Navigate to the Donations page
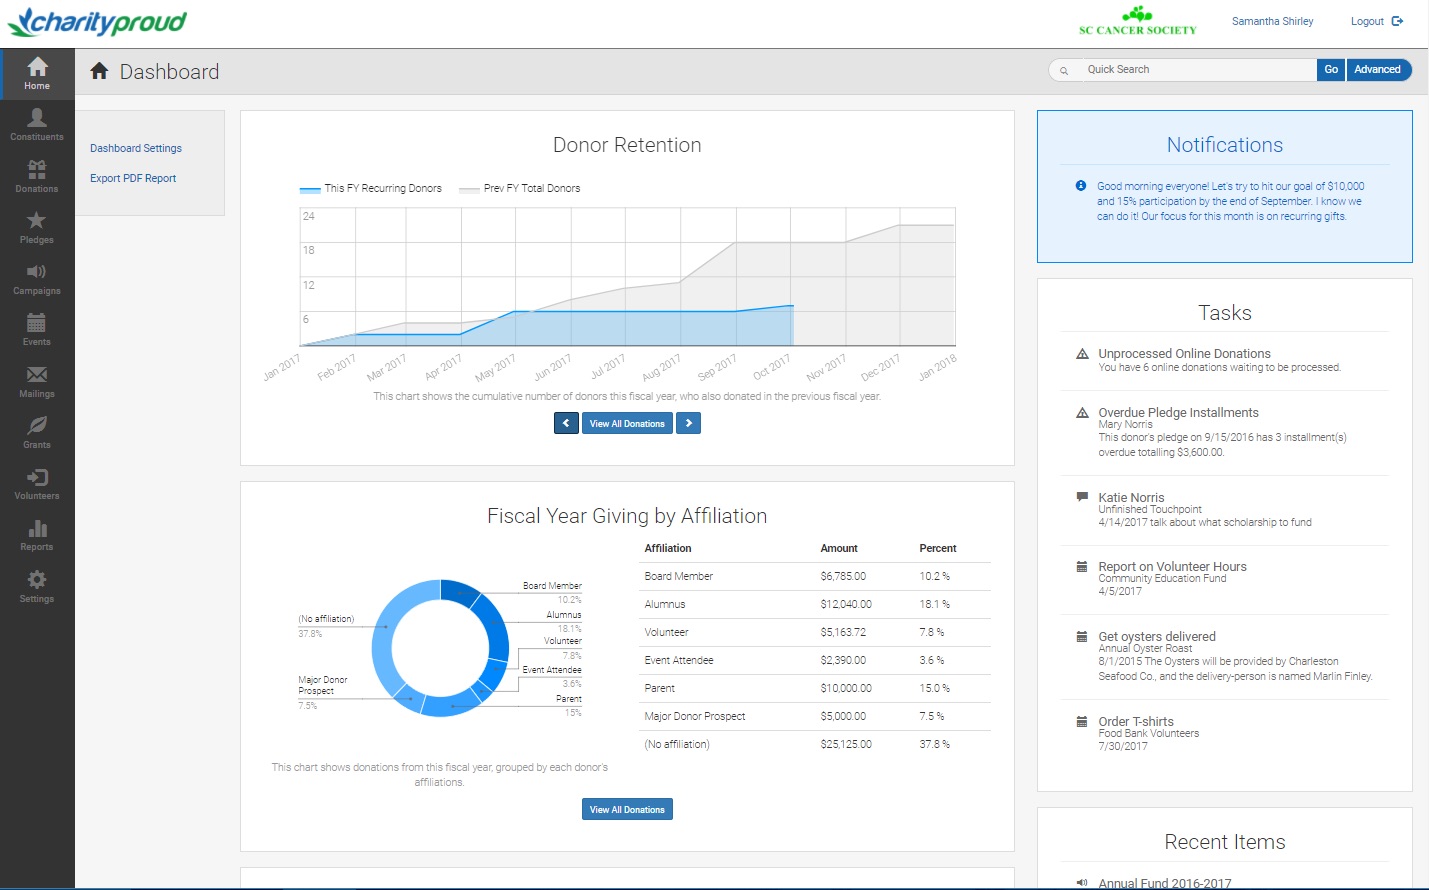This screenshot has width=1429, height=890. tap(37, 176)
